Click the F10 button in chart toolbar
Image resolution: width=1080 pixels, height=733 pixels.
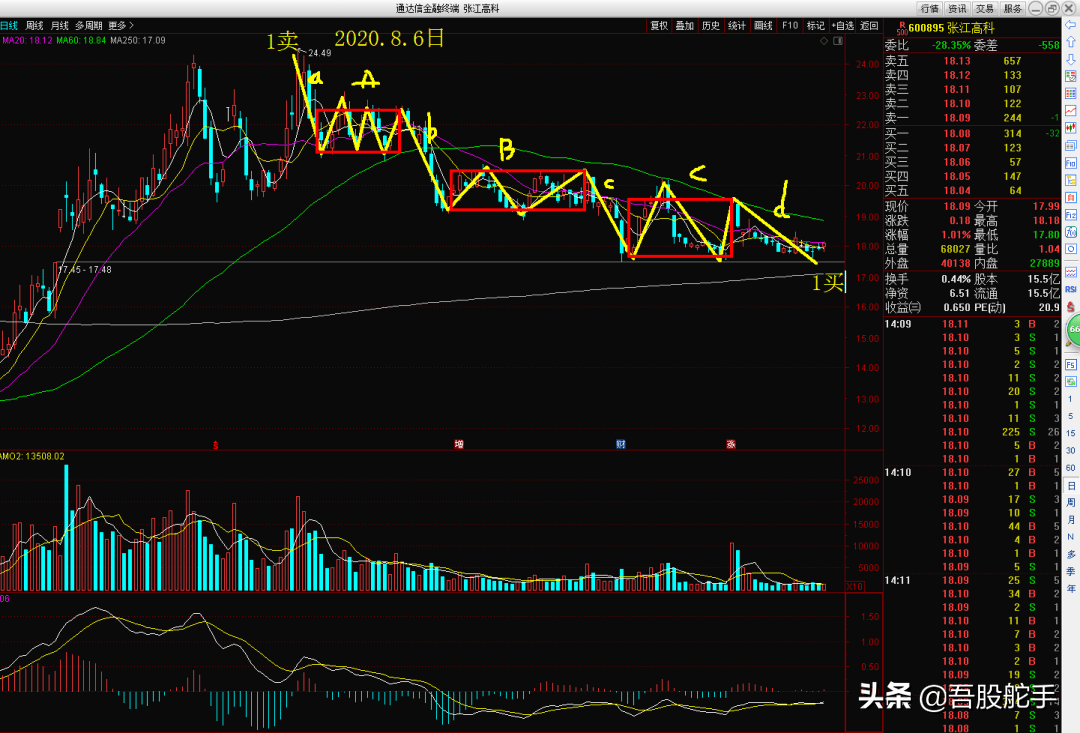790,25
